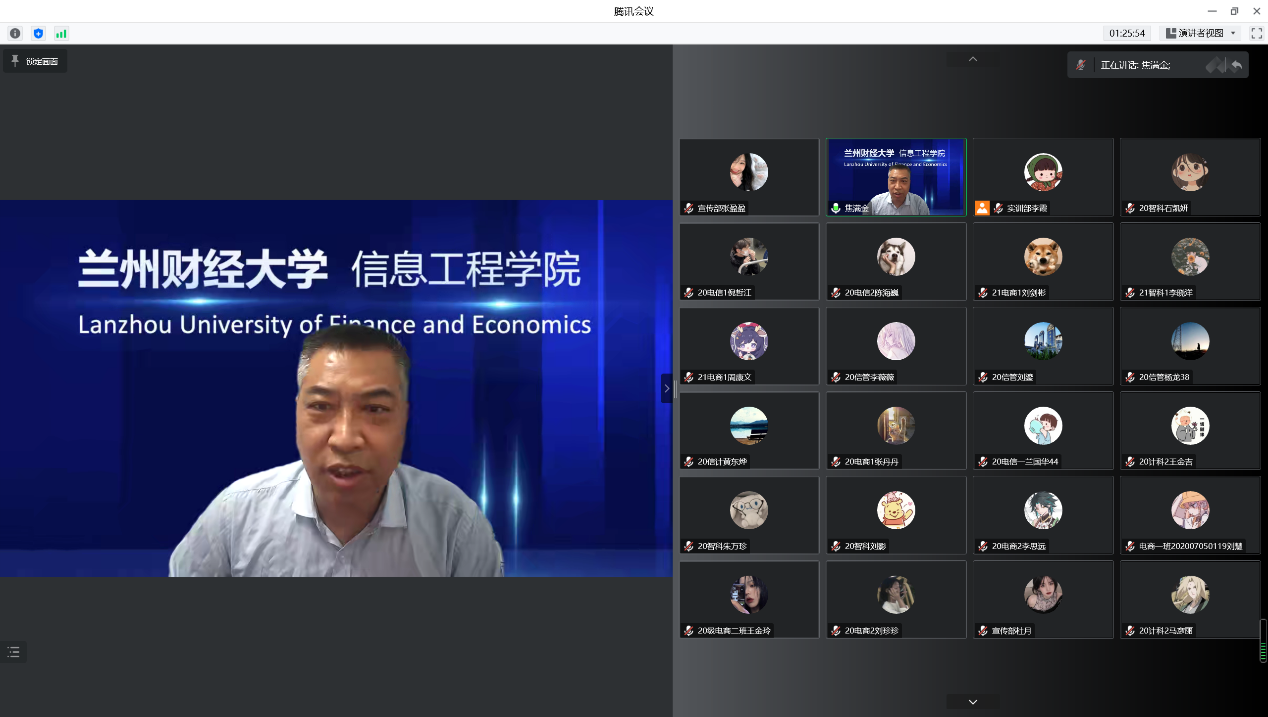1268x717 pixels.
Task: Select avatar of 21电商1周康文
Action: coord(749,341)
